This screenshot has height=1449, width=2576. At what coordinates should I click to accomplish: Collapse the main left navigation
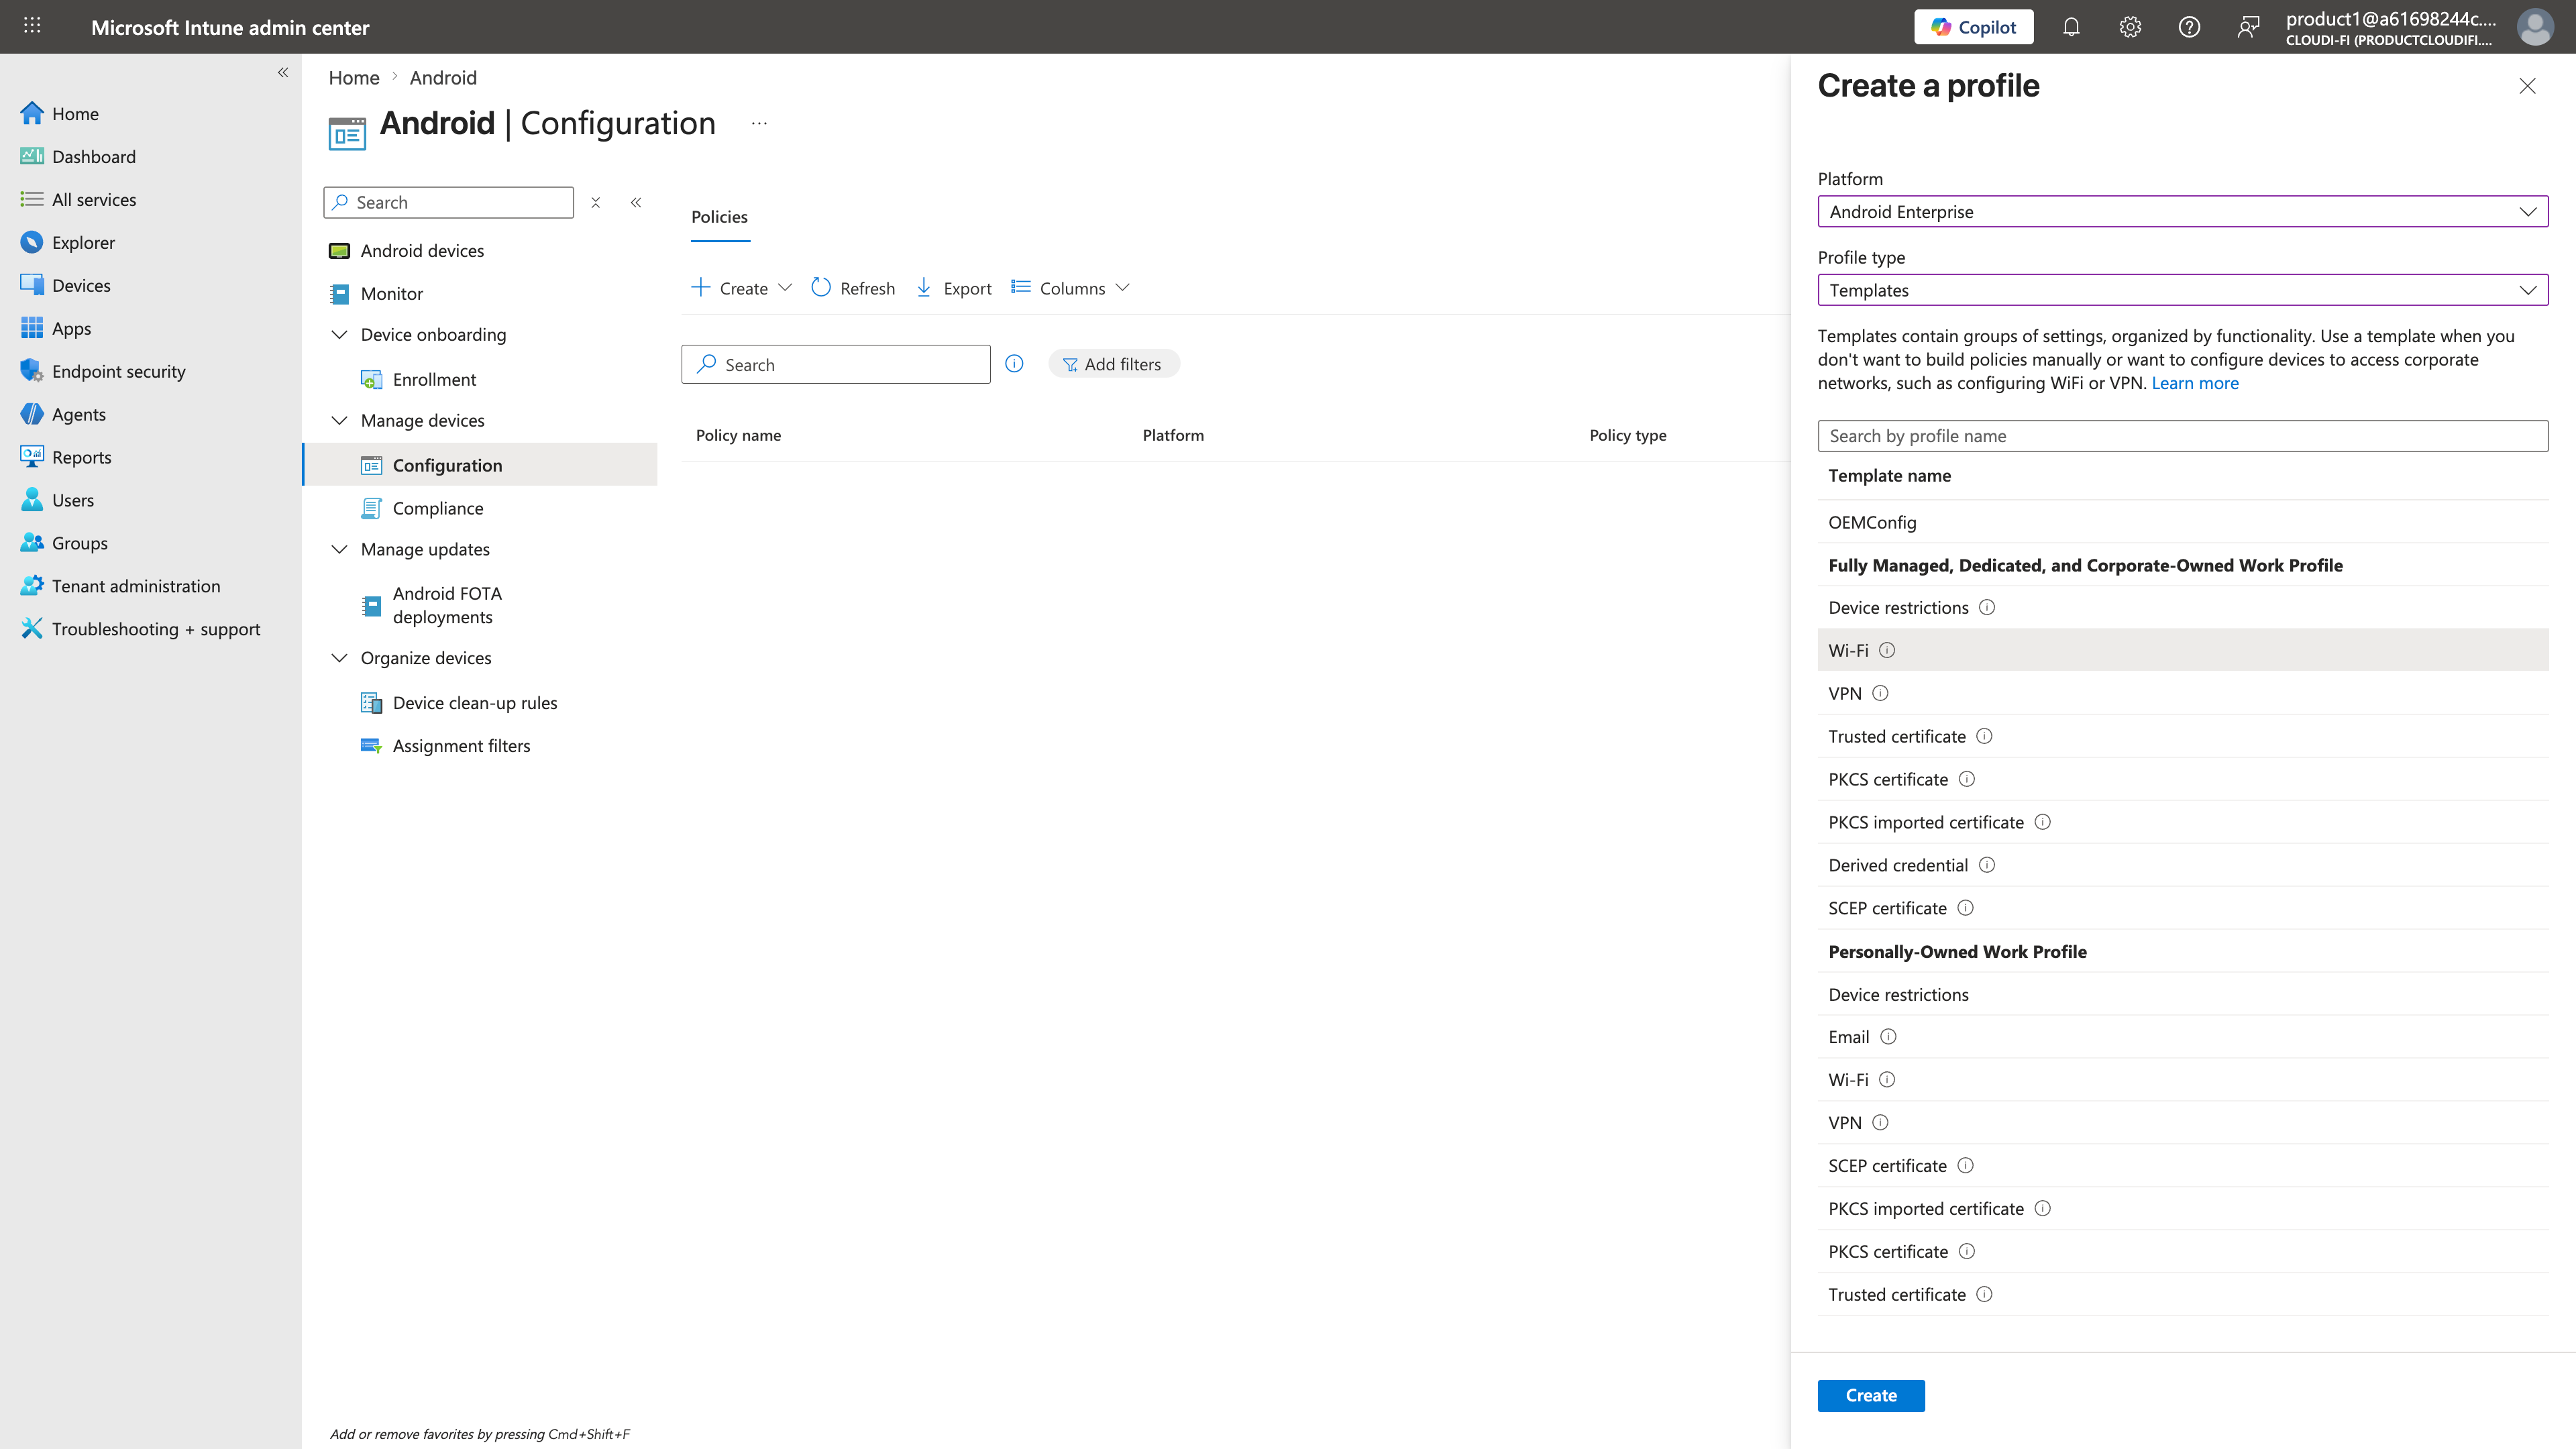283,72
